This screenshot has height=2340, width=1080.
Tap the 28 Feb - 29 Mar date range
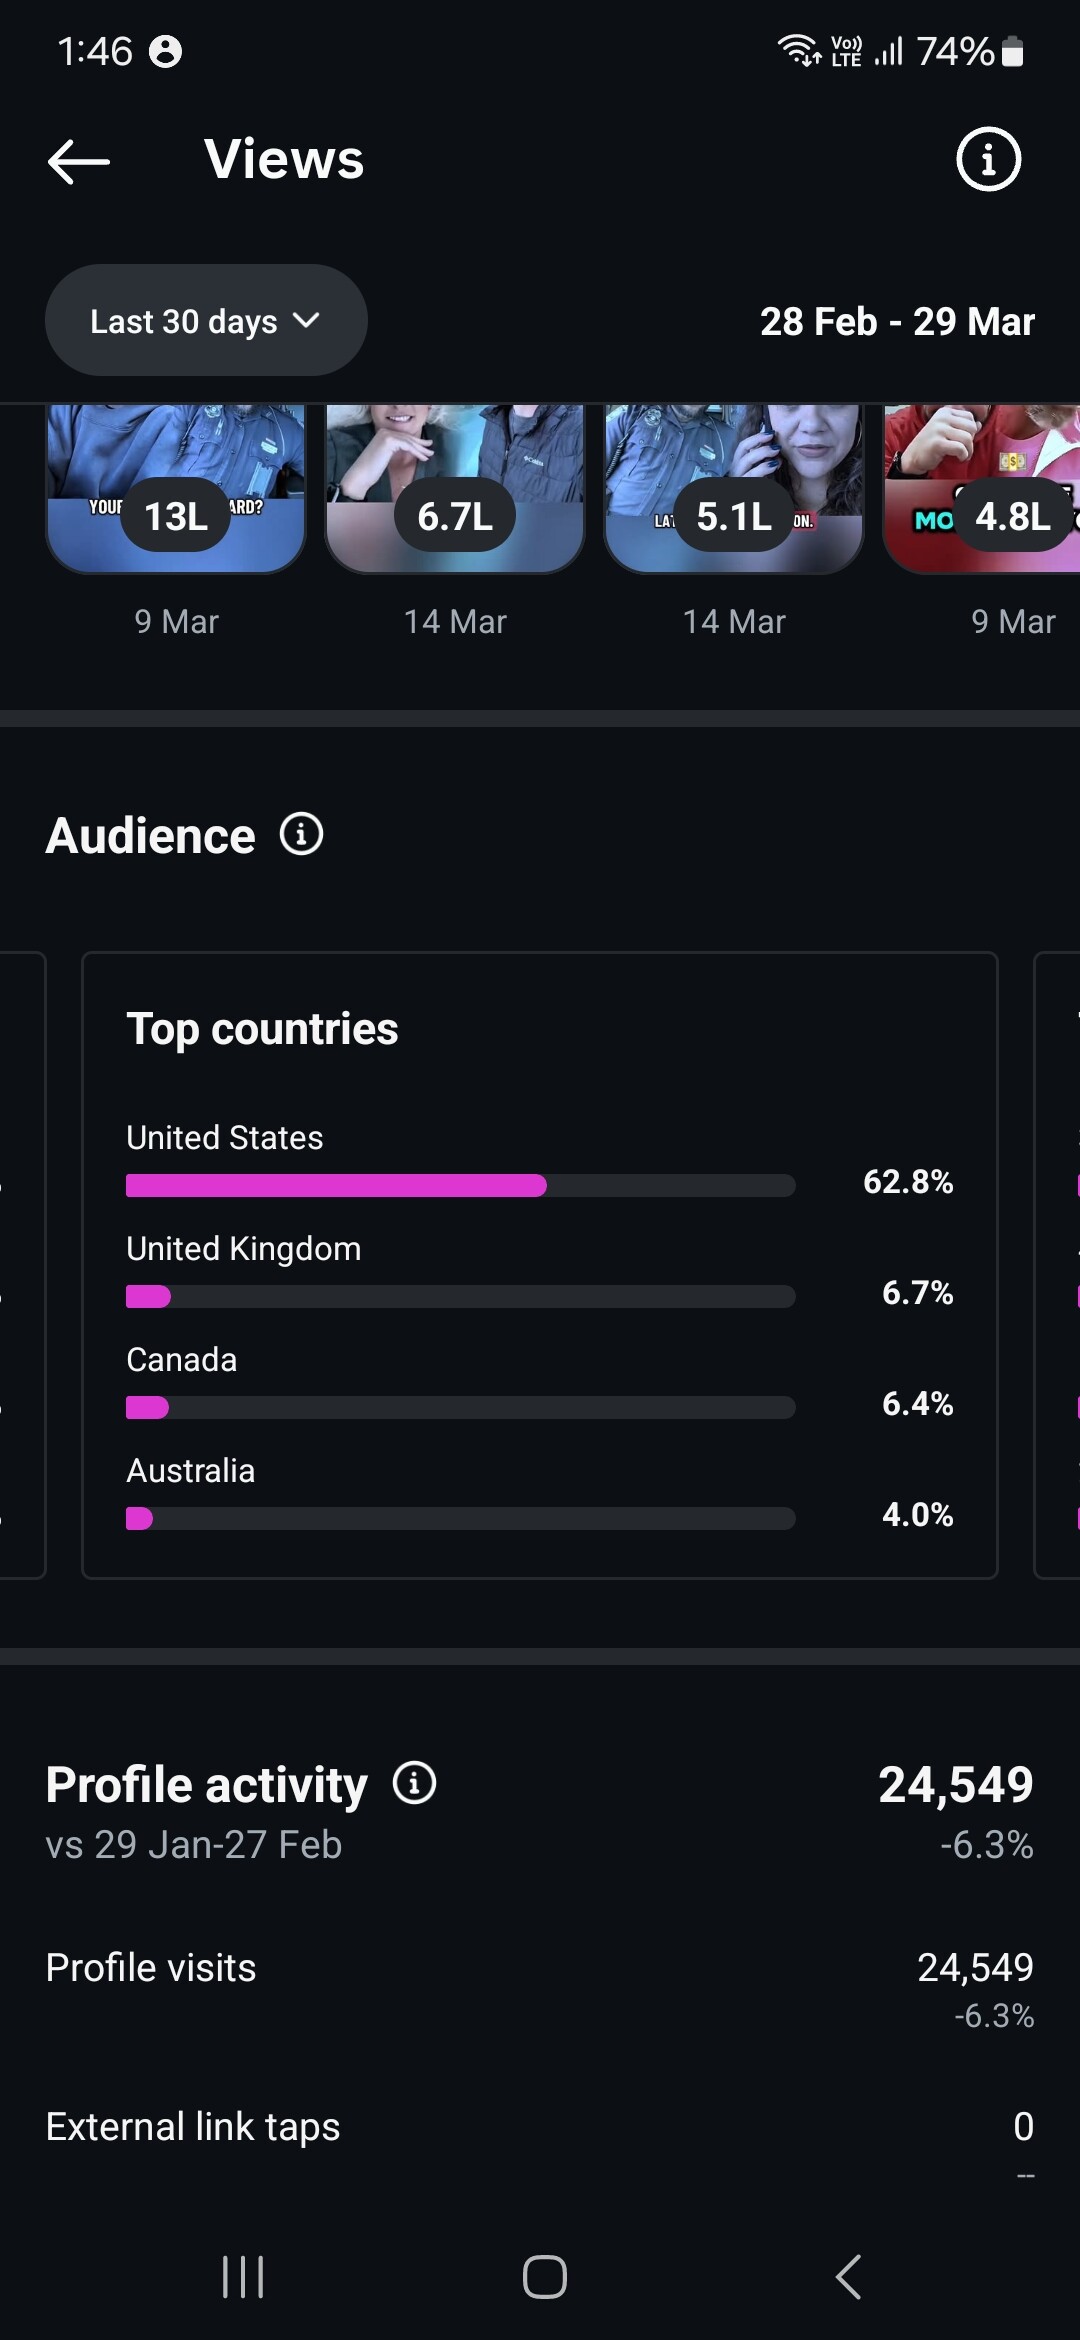[x=896, y=322]
